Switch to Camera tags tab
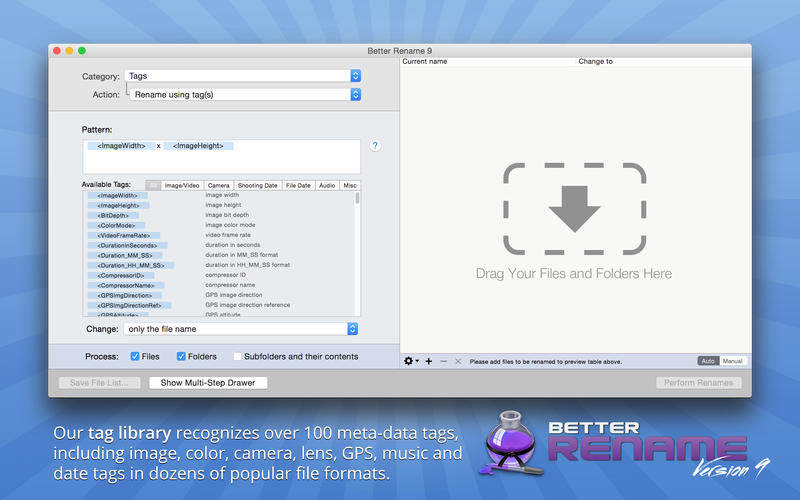This screenshot has width=800, height=500. pyautogui.click(x=218, y=185)
